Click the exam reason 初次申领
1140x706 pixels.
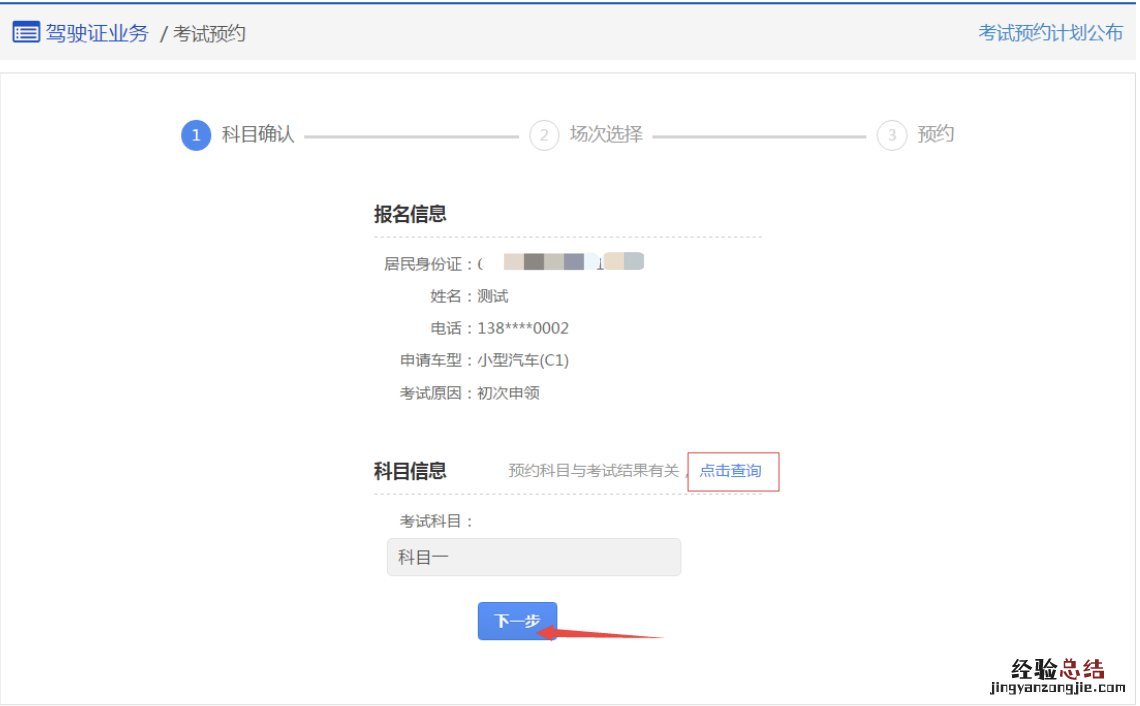click(x=508, y=393)
